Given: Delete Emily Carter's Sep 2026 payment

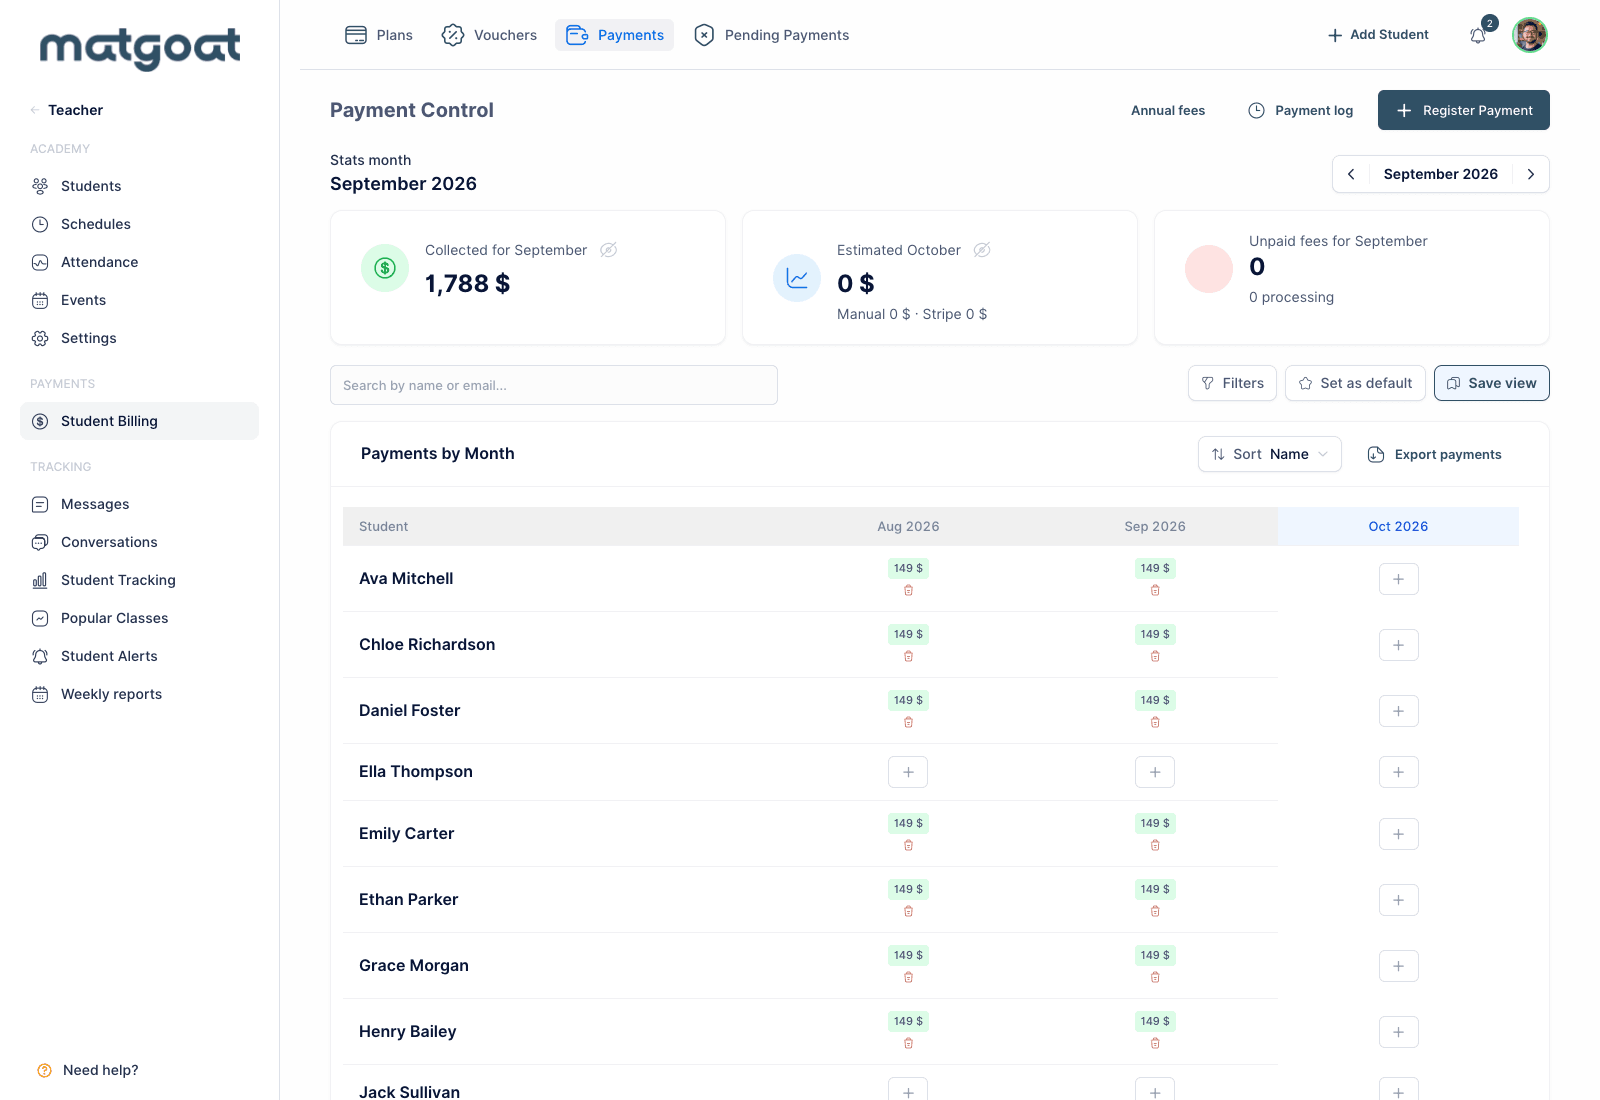Looking at the screenshot, I should (1155, 845).
